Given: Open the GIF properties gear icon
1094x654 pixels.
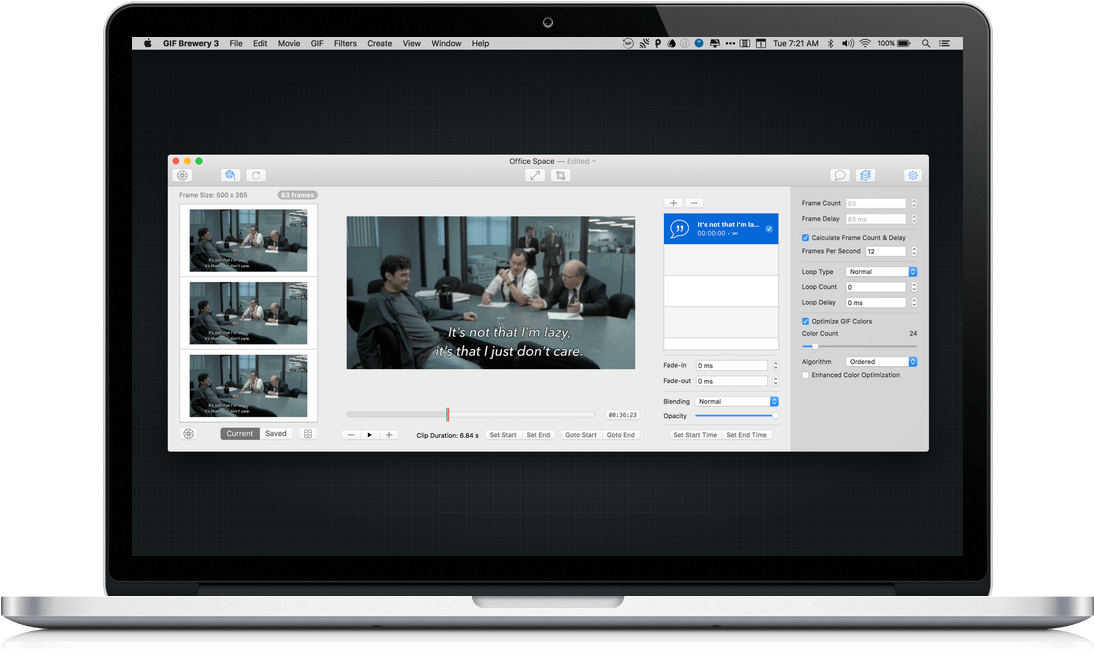Looking at the screenshot, I should pos(913,175).
